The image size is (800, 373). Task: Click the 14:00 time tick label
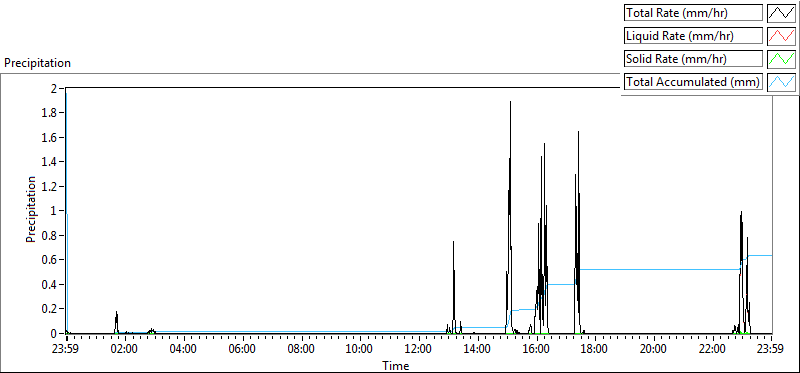click(x=478, y=350)
